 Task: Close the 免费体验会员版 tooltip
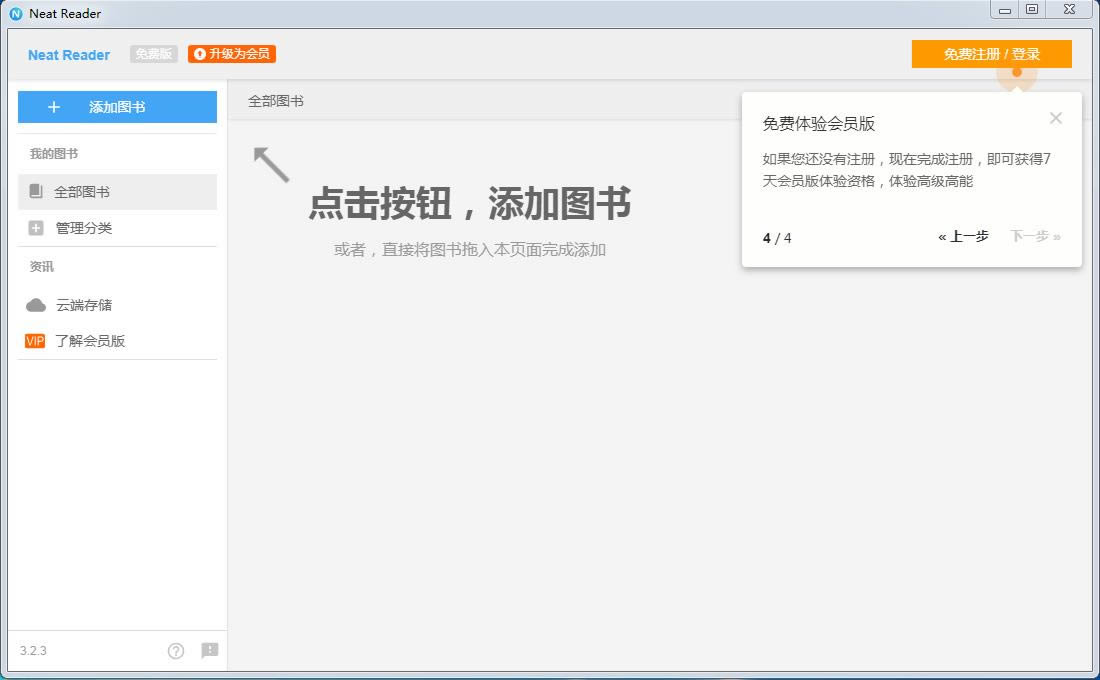(x=1055, y=118)
